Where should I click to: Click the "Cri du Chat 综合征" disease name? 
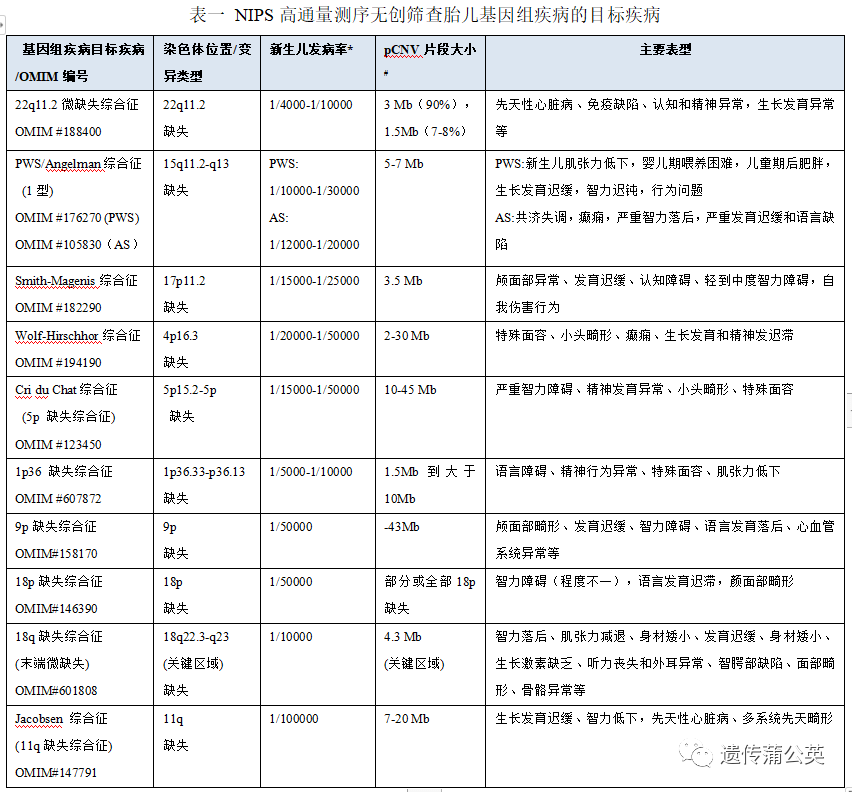tap(66, 390)
